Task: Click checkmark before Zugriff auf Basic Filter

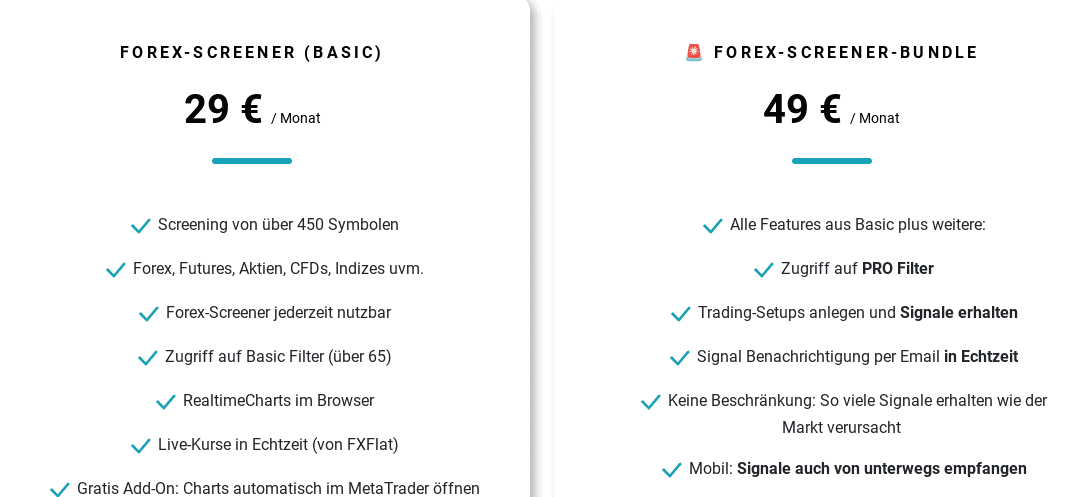Action: 148,358
